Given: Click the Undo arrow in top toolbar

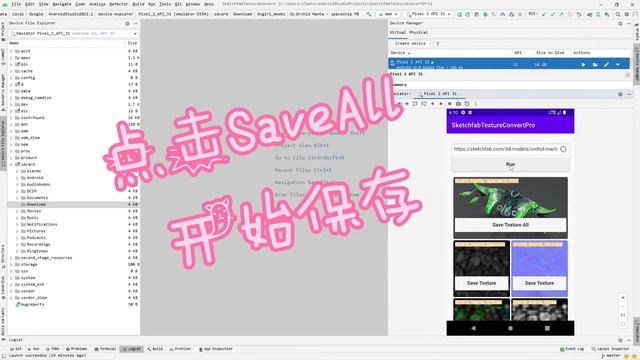Looking at the screenshot, I should coord(579,14).
